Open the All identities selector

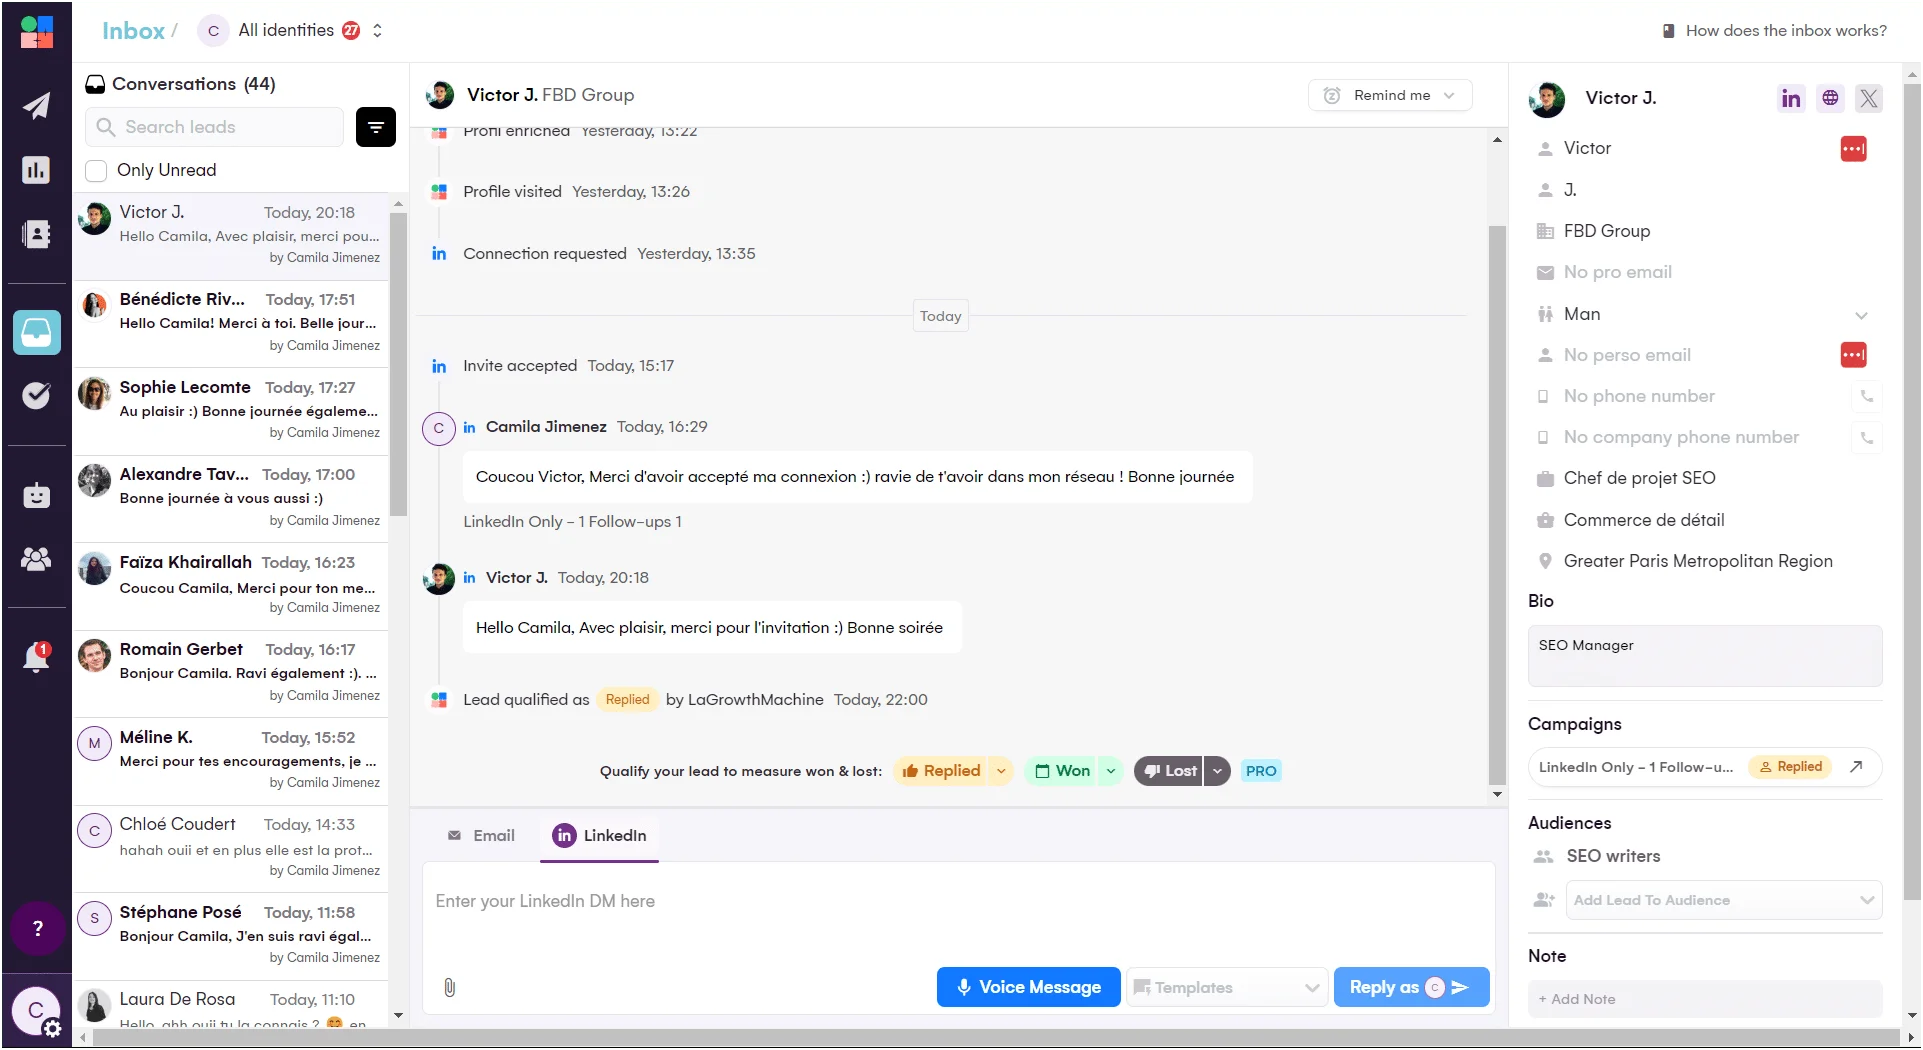292,31
